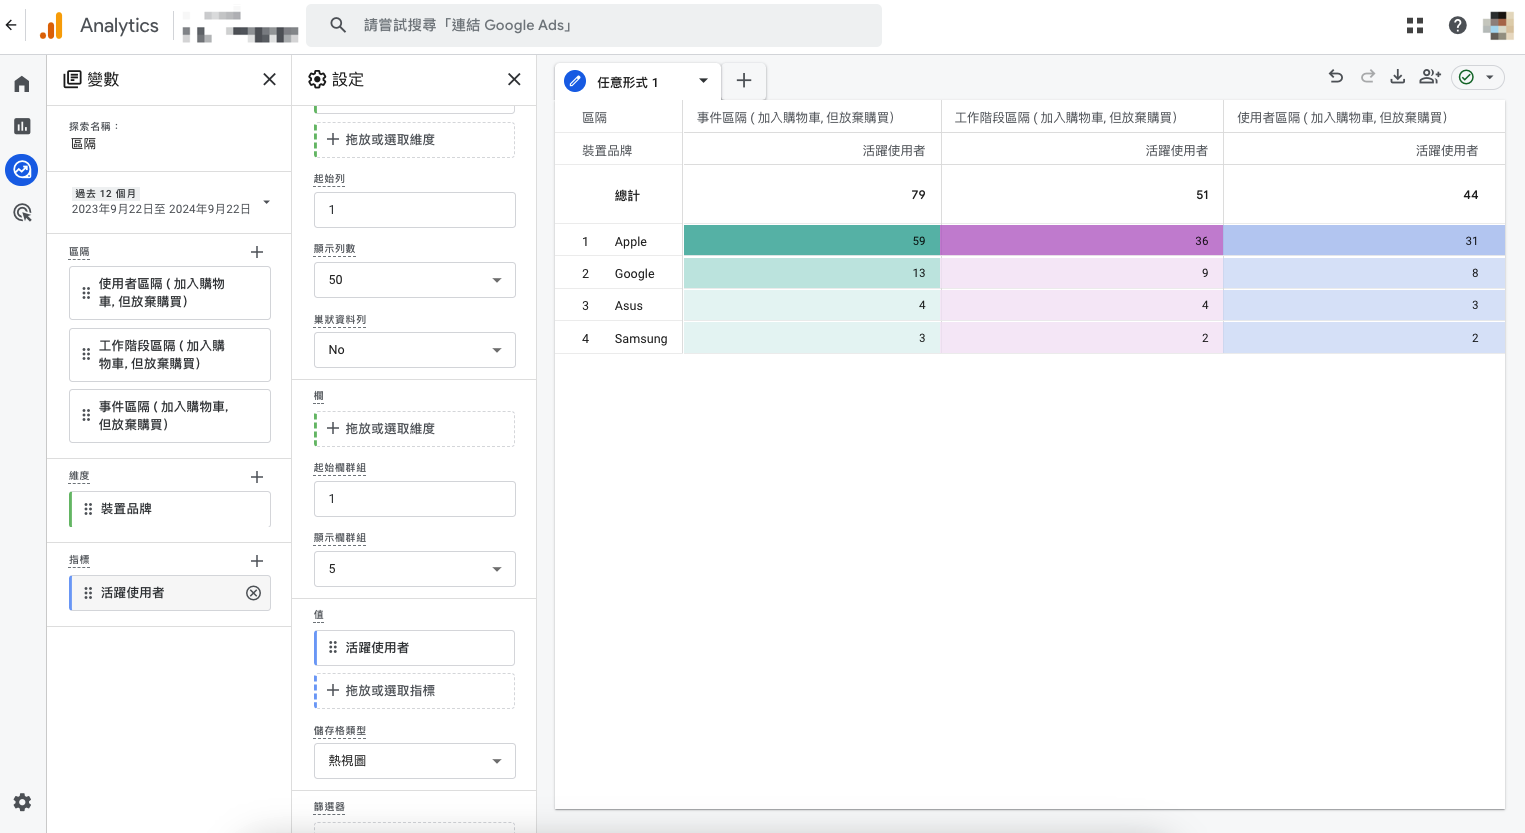Add a new metric with 指標 plus

[257, 561]
